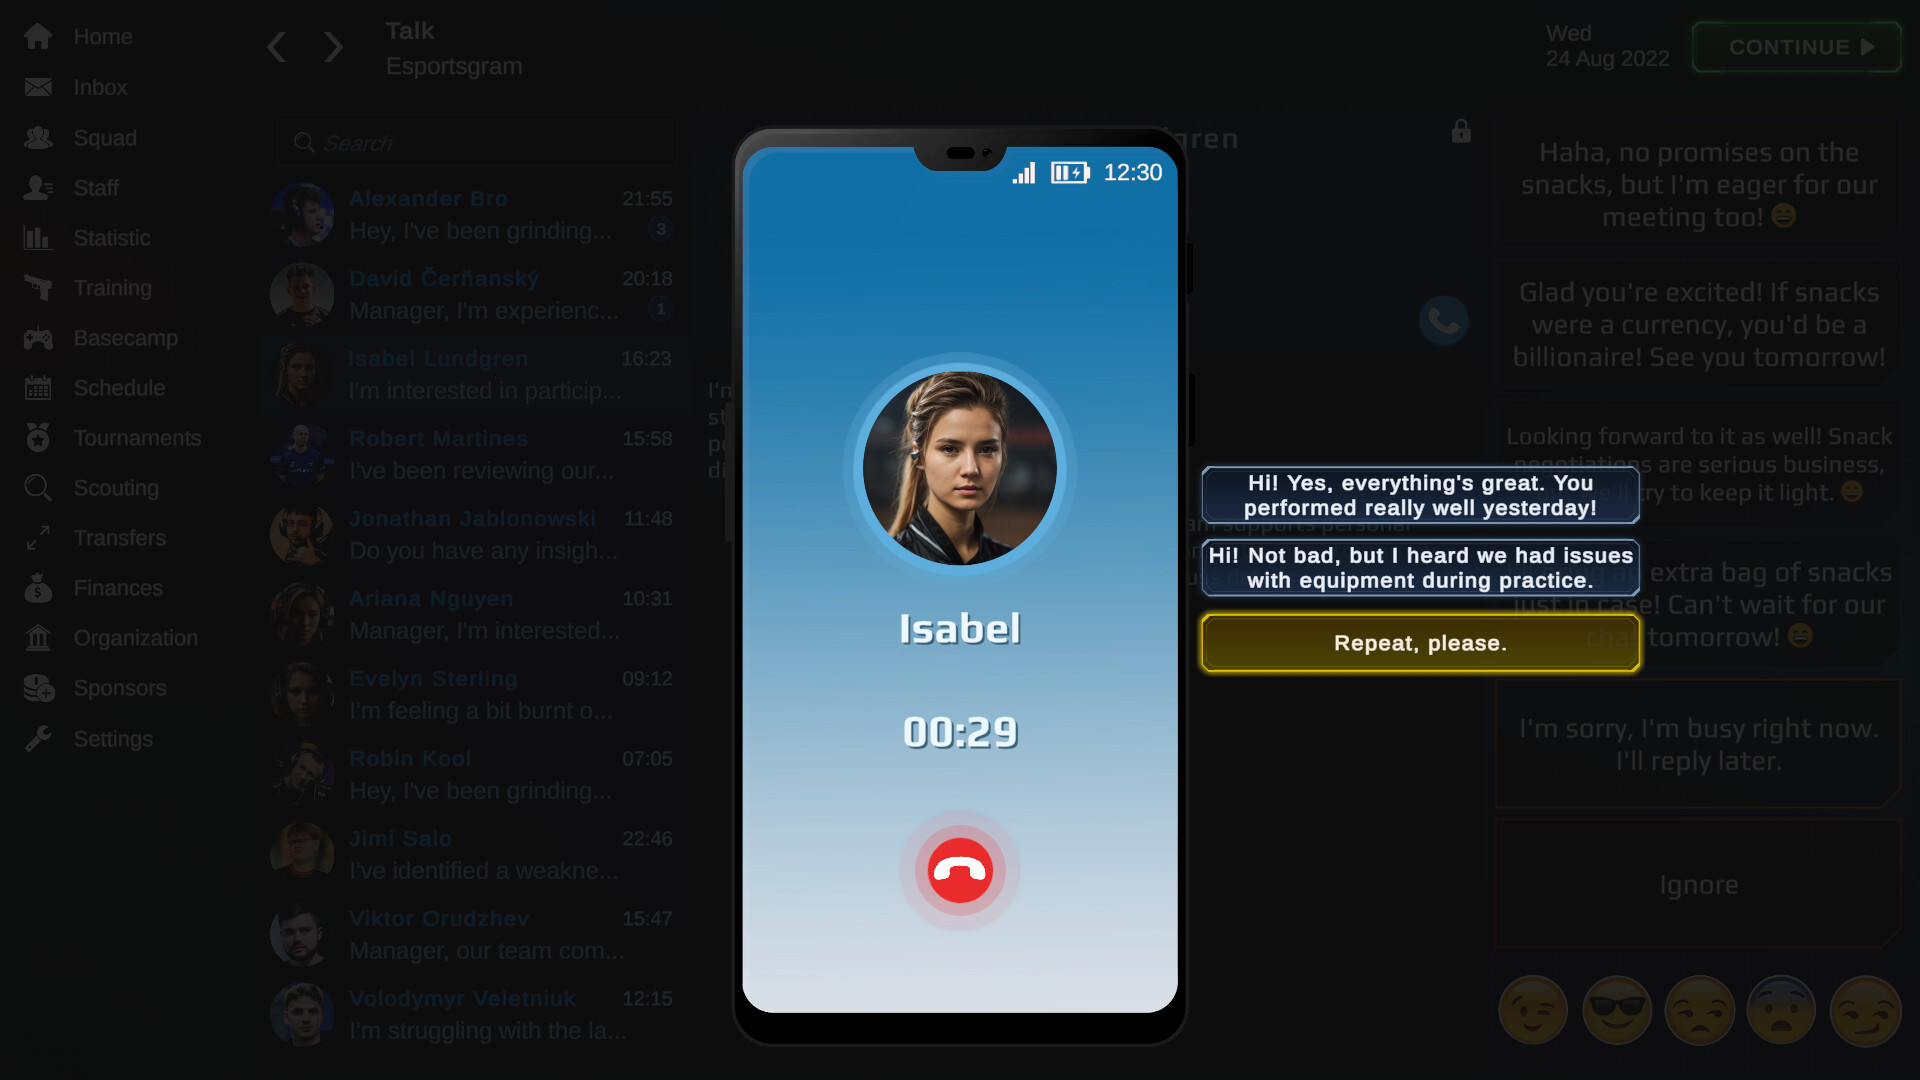
Task: Open the Finances panel
Action: 117,588
